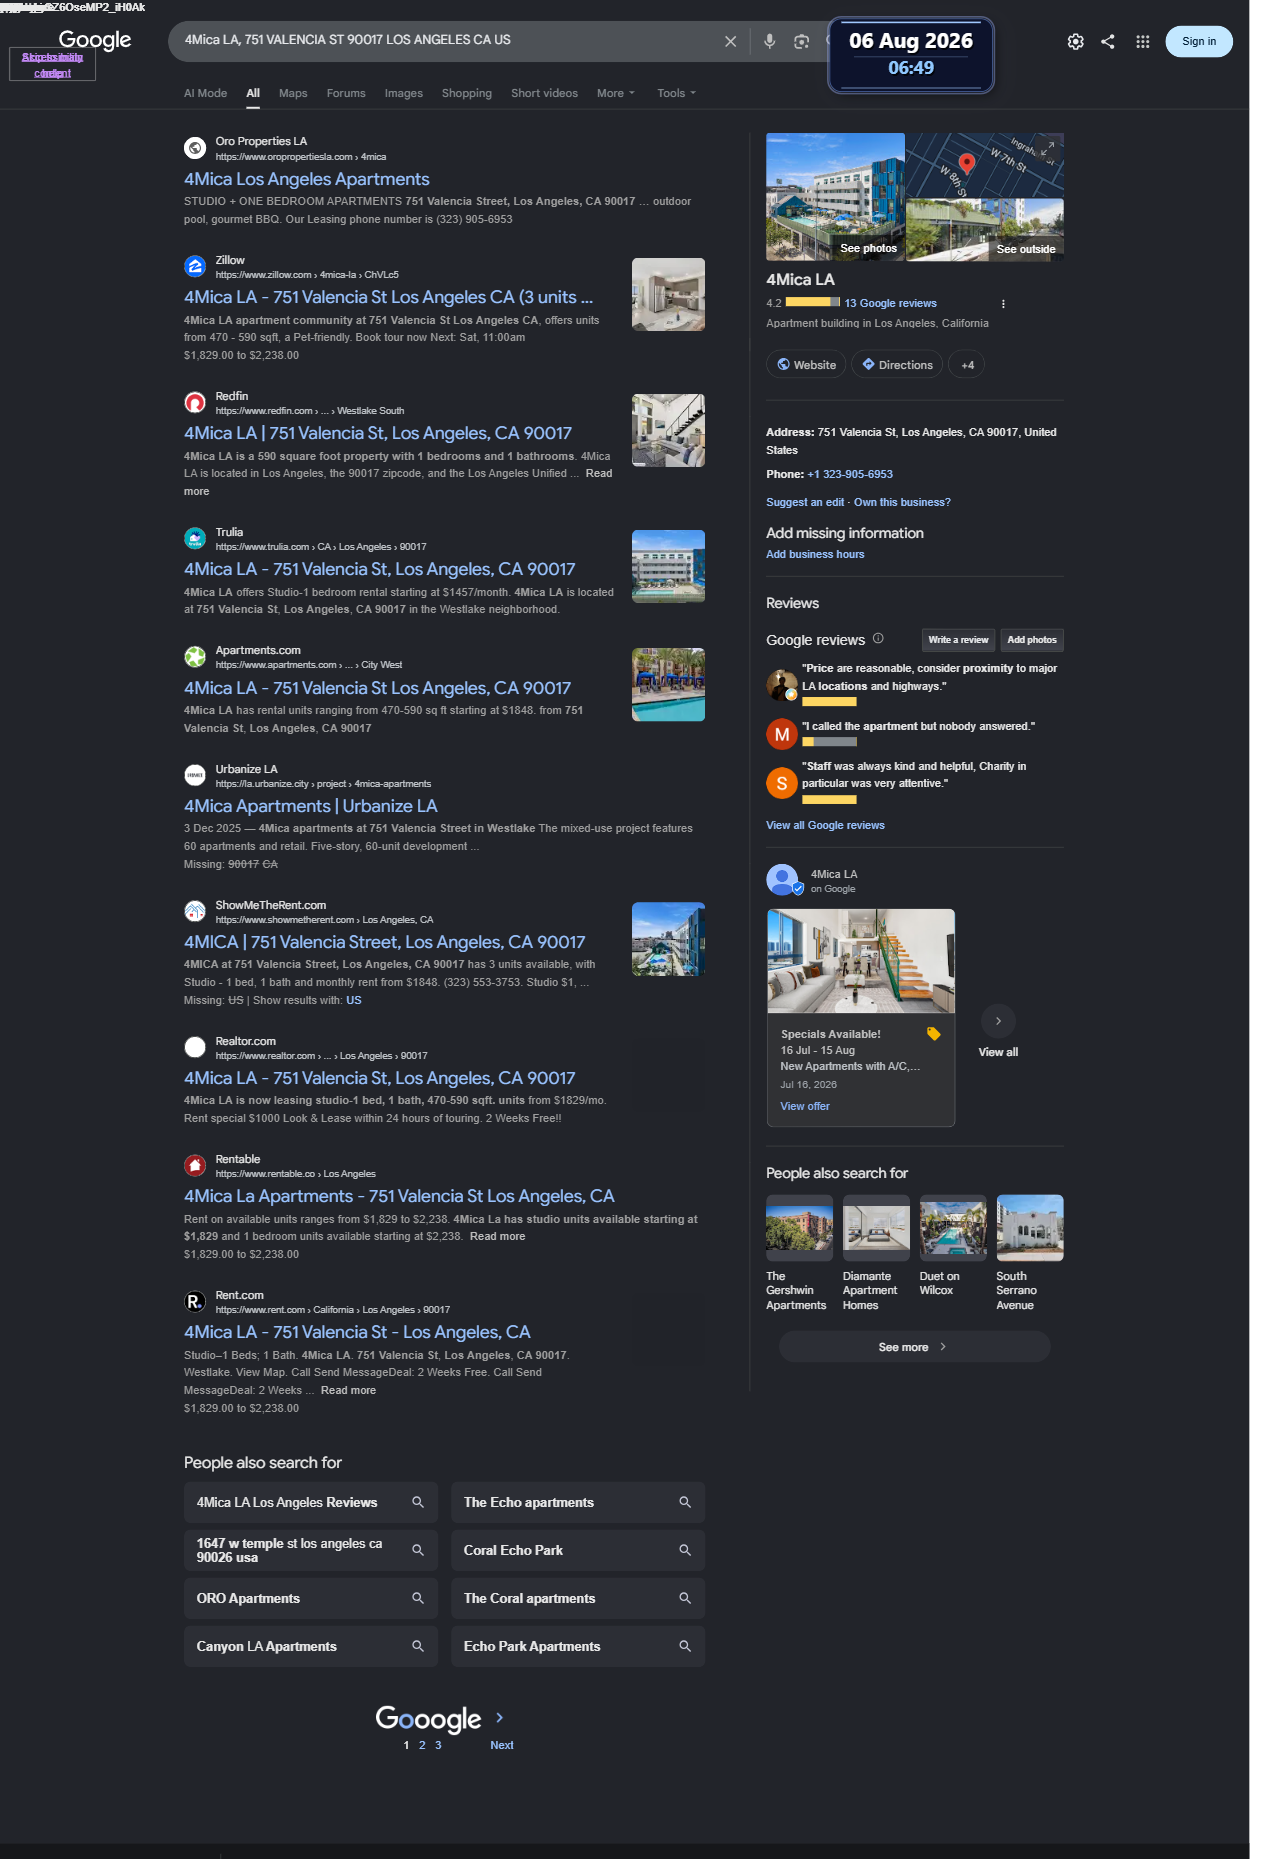1264x1859 pixels.
Task: Expand Read more on the Rentable result
Action: 497,1236
